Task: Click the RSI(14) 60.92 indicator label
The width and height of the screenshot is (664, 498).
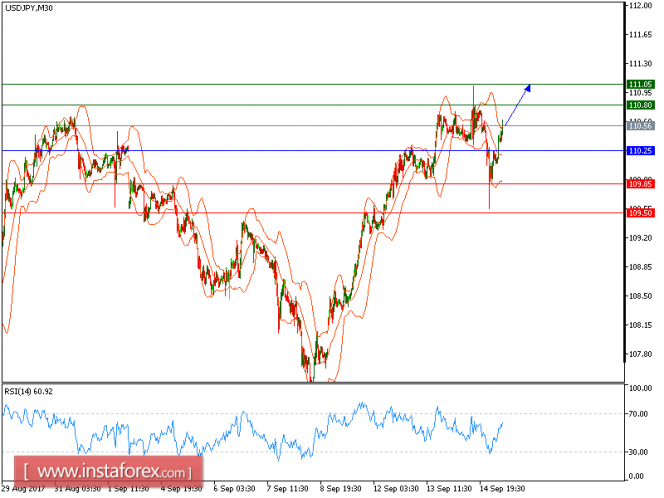Action: tap(28, 392)
